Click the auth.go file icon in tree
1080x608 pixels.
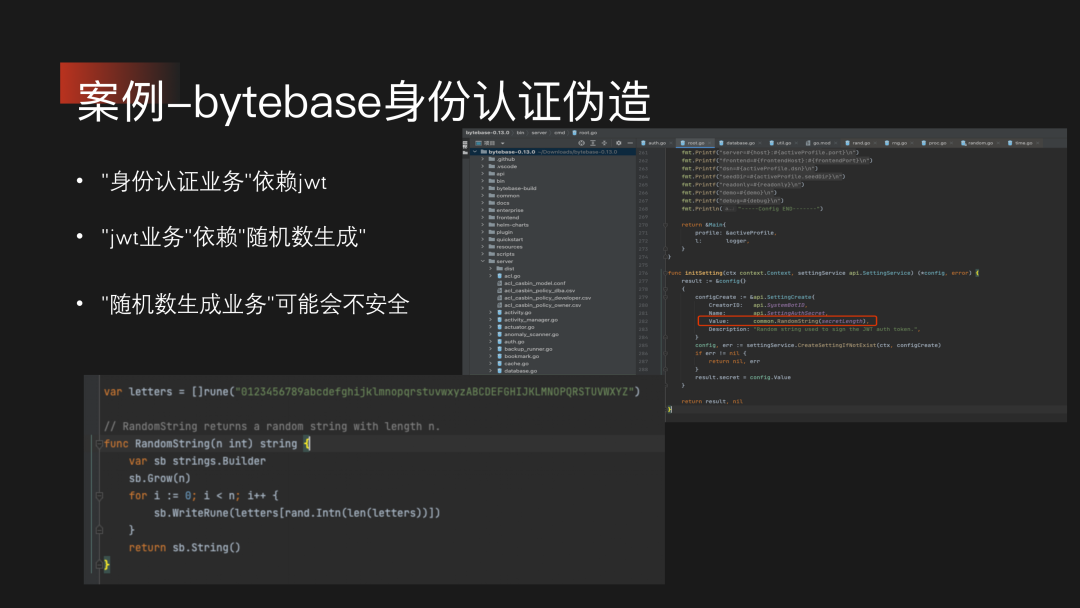[x=499, y=342]
